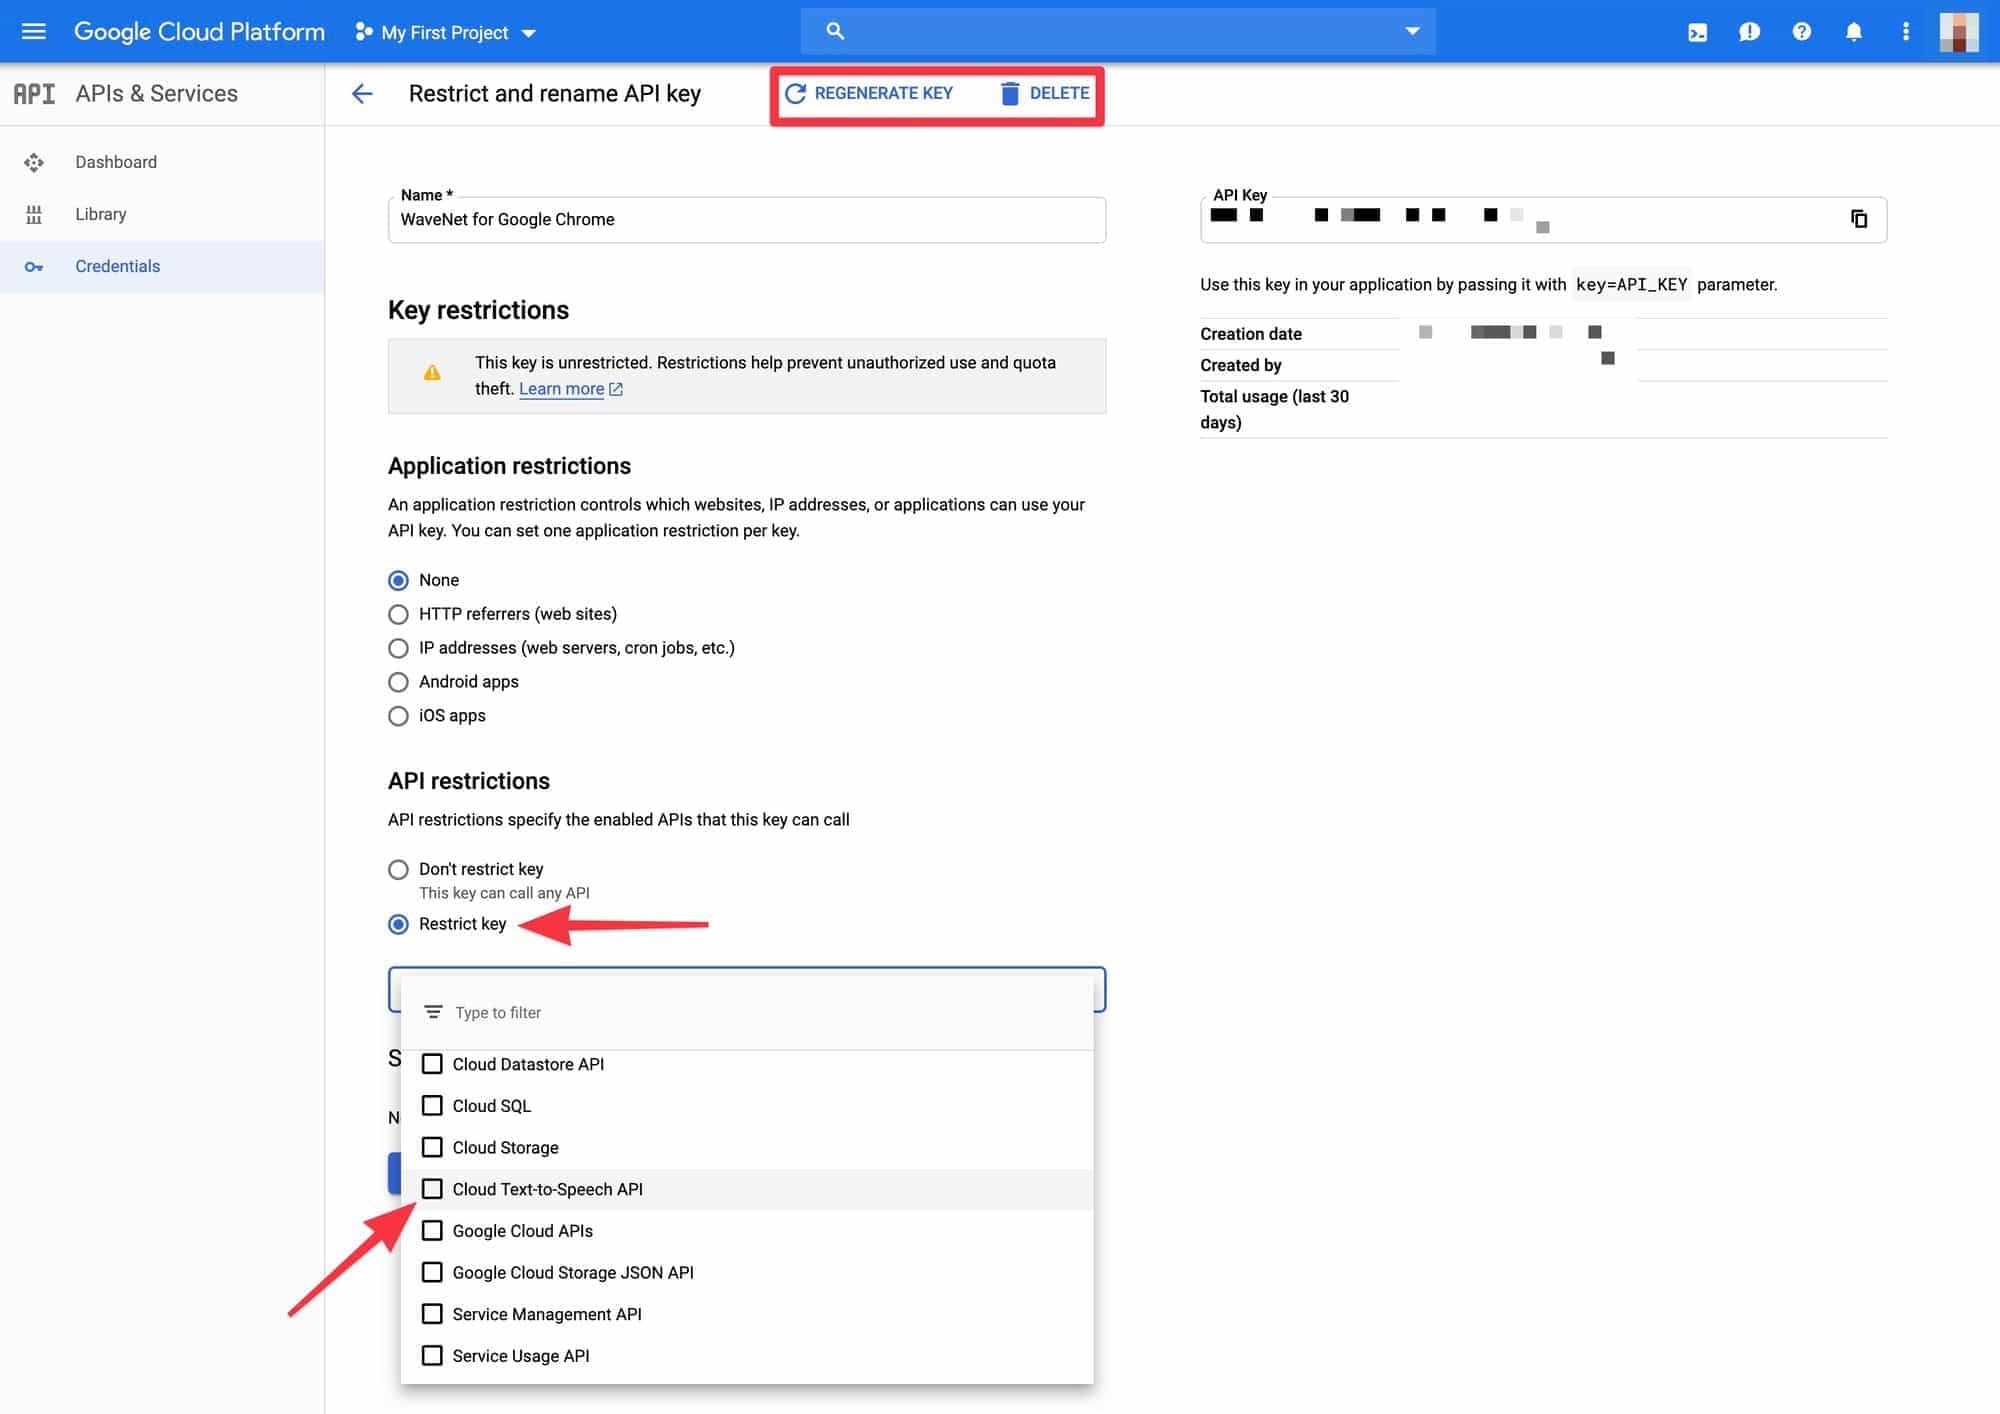Click the 'key=API_KEY' code text
Image resolution: width=2000 pixels, height=1414 pixels.
point(1631,285)
